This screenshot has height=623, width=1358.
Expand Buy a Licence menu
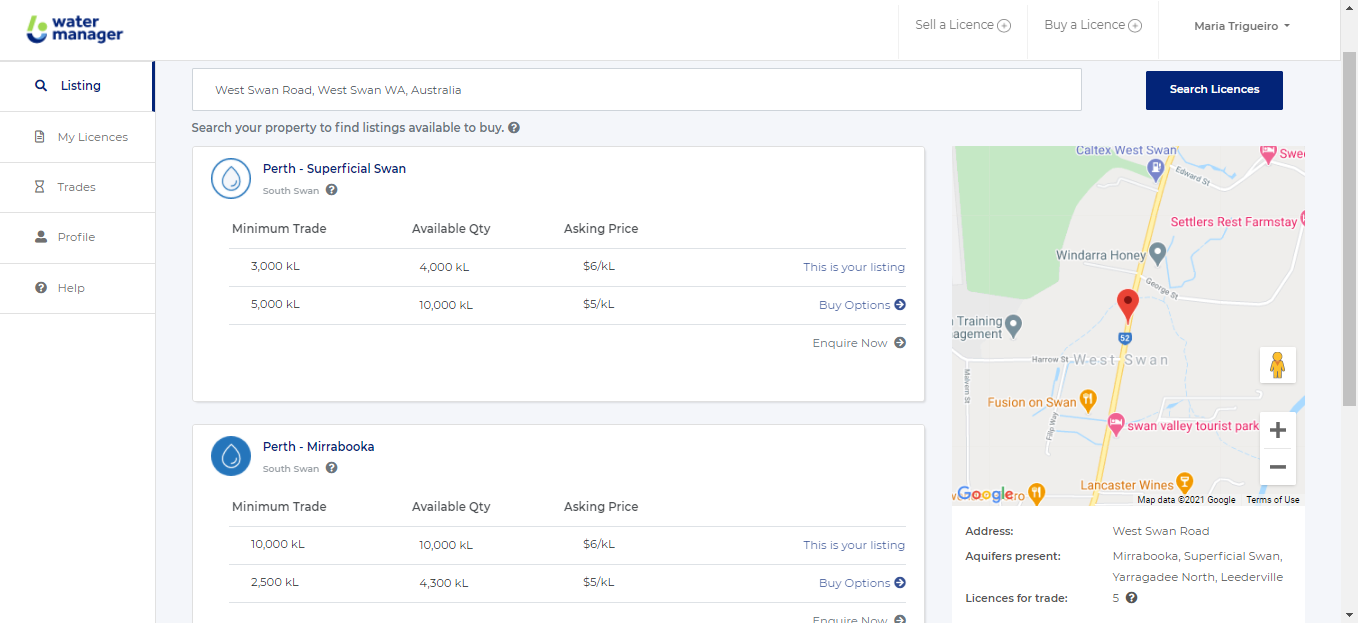point(1092,25)
